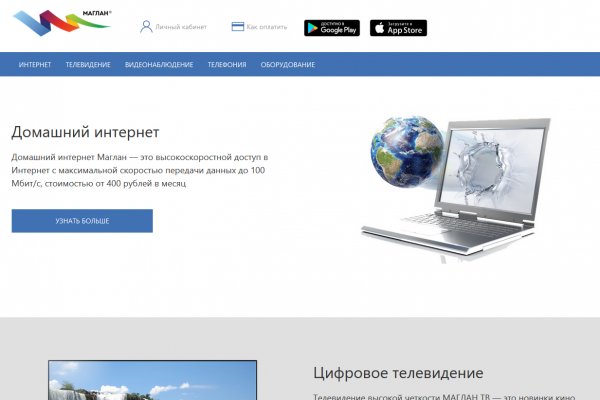
Task: Click the user profile icon
Action: 146,27
